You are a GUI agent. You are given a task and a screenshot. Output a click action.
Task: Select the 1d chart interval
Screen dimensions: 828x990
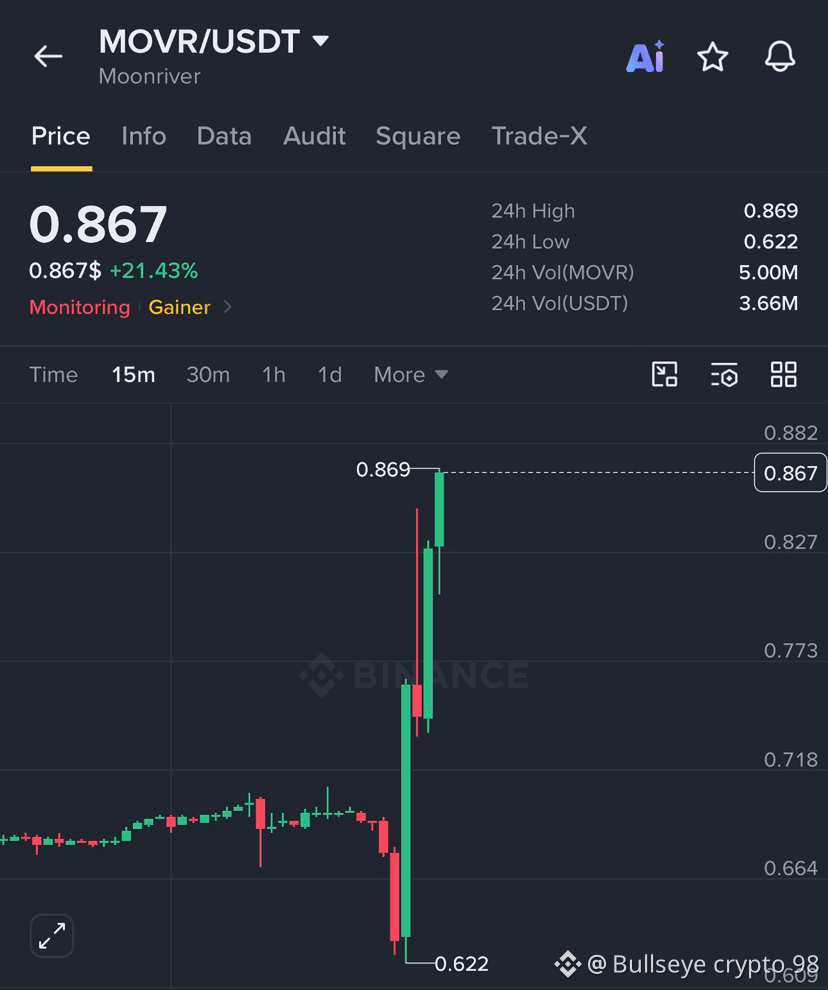tap(330, 374)
